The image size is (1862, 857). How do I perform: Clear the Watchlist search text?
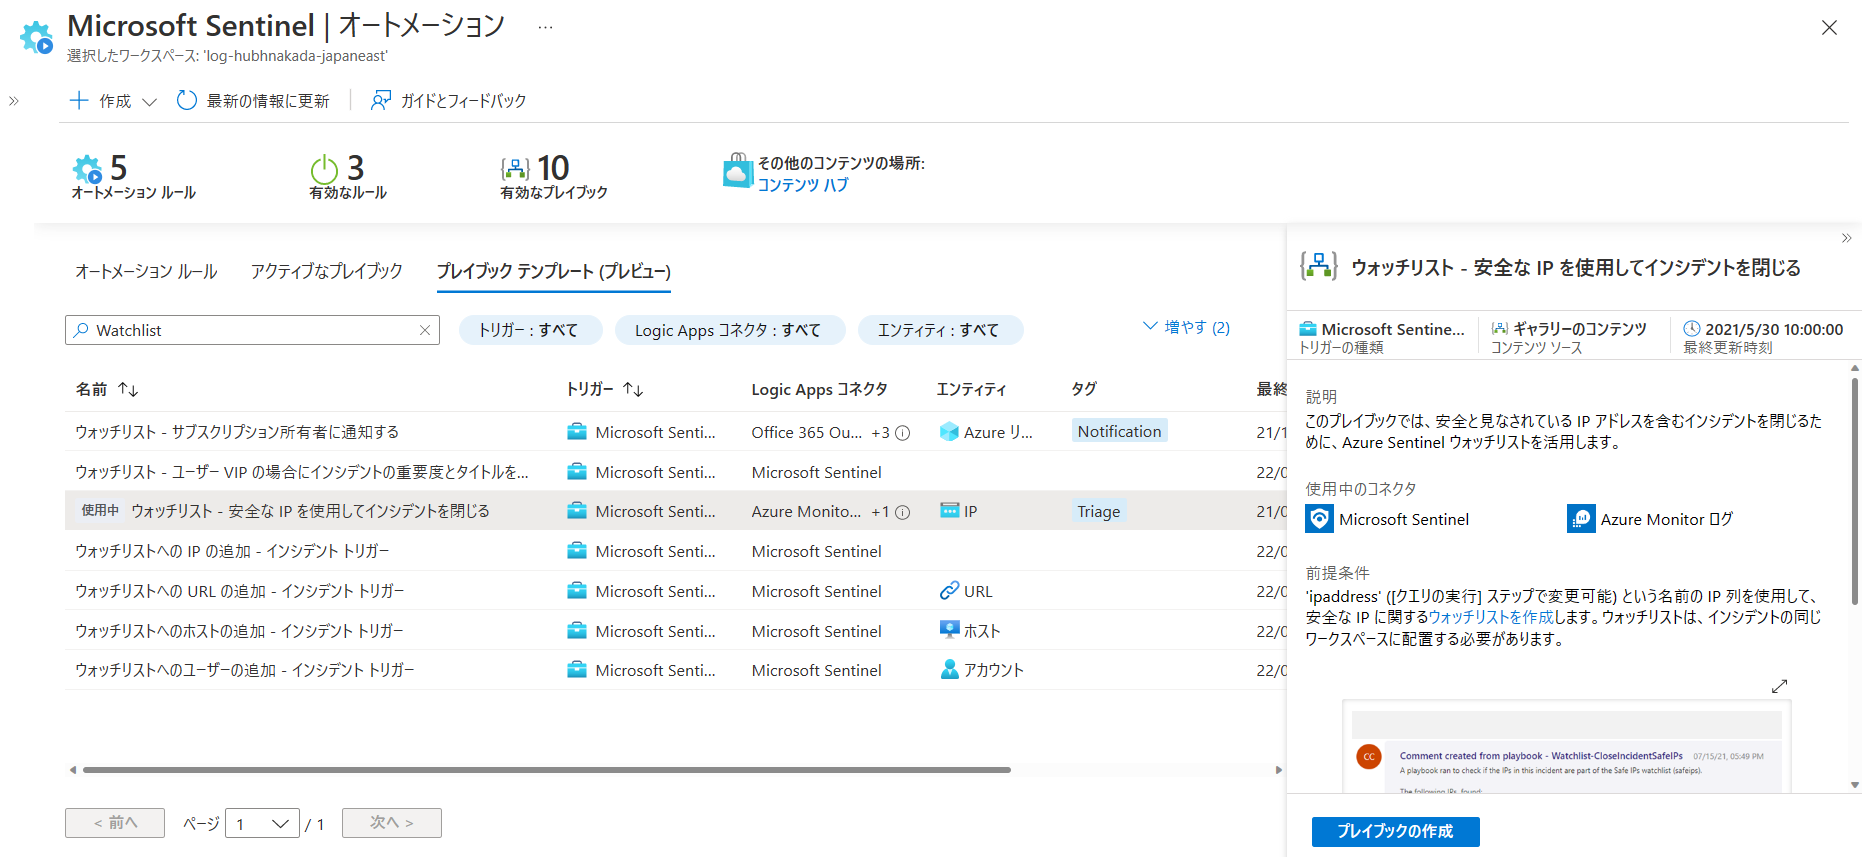tap(425, 330)
